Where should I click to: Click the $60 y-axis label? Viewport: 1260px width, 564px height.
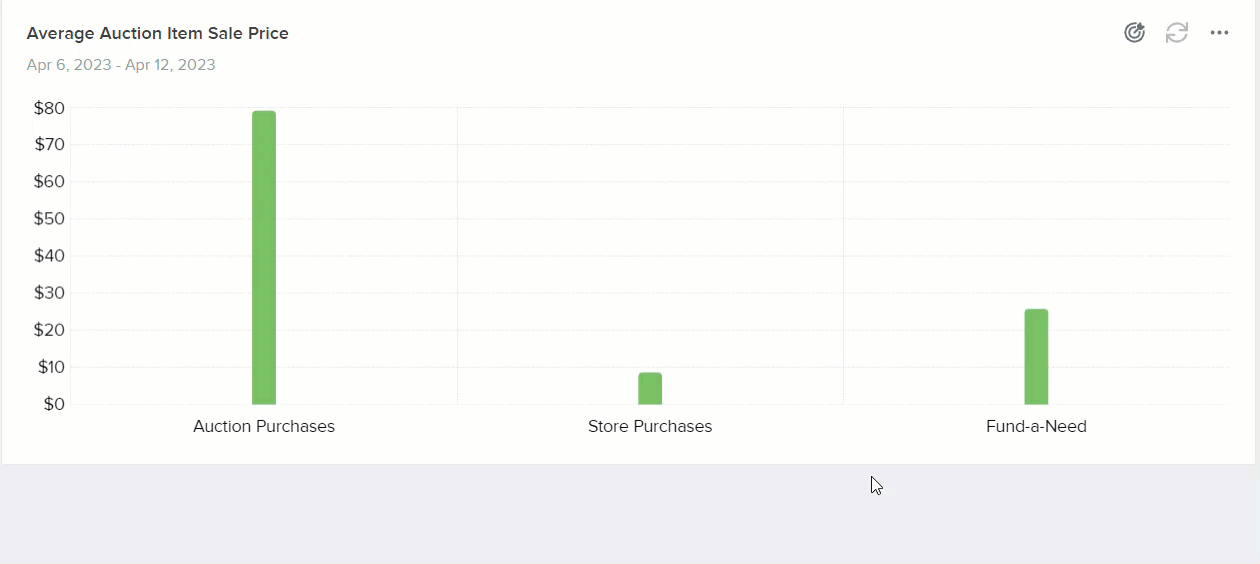(x=49, y=182)
